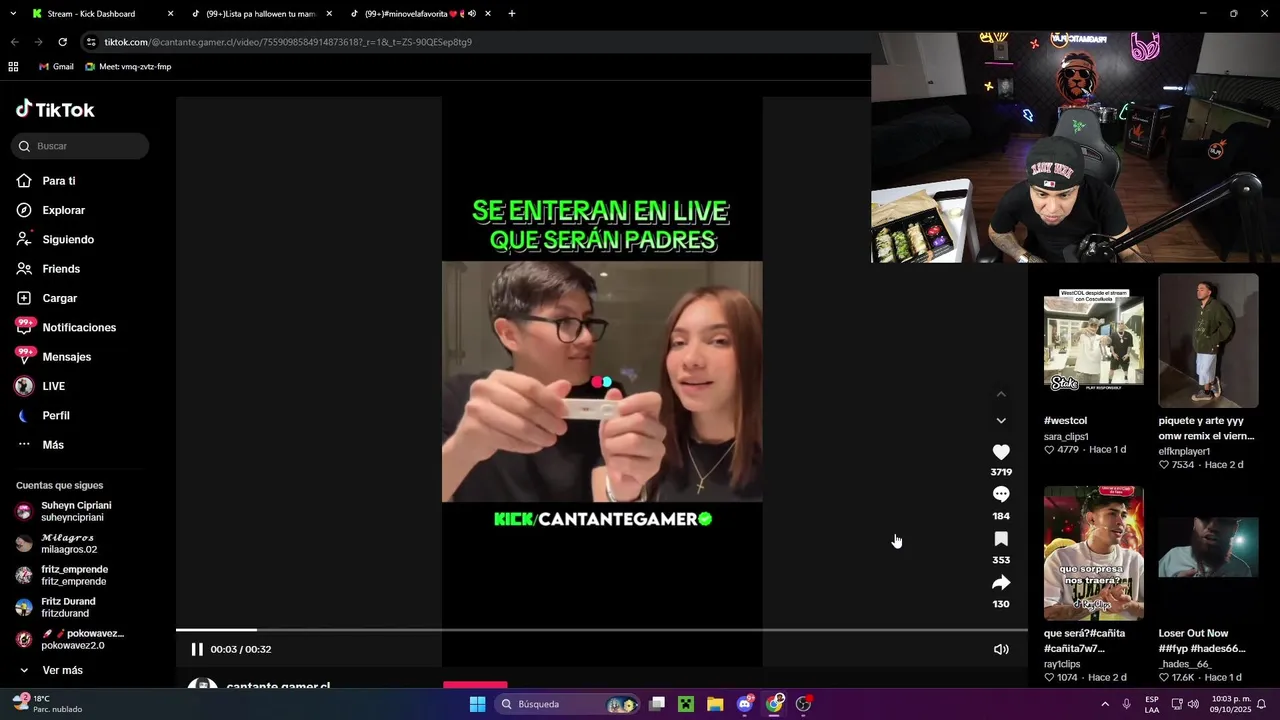Open the tab search dropdown arrow

[x=13, y=14]
